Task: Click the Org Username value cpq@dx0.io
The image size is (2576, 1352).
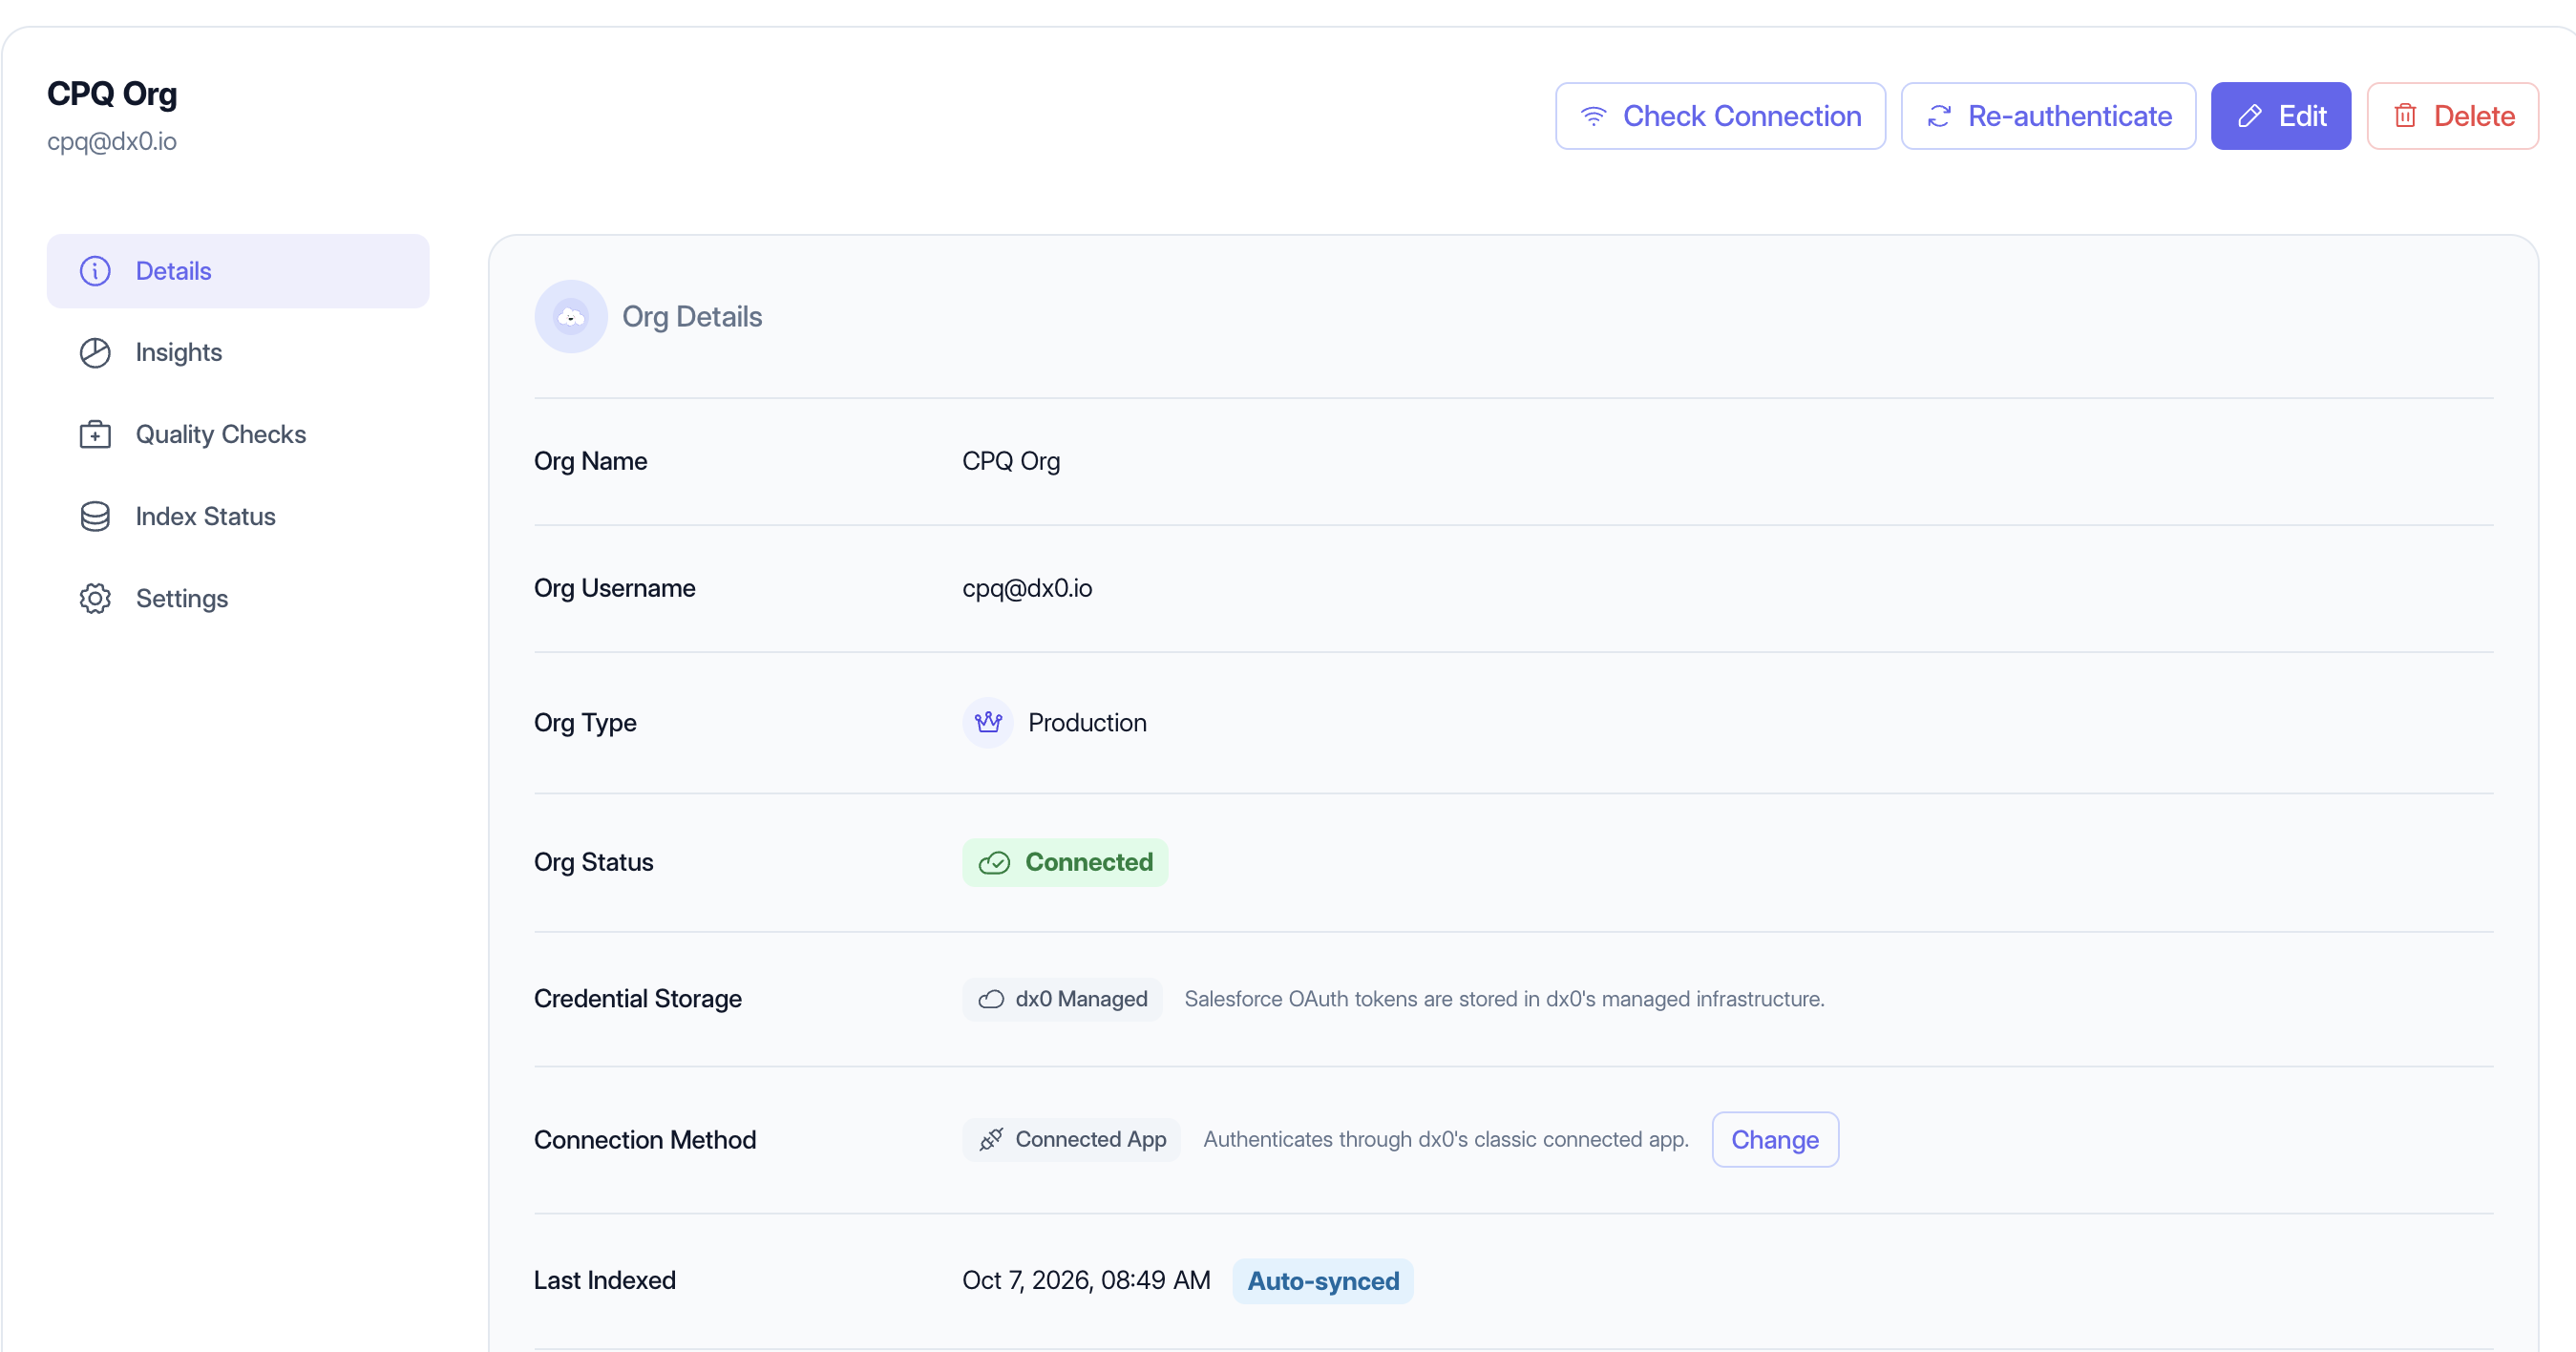Action: (1027, 588)
